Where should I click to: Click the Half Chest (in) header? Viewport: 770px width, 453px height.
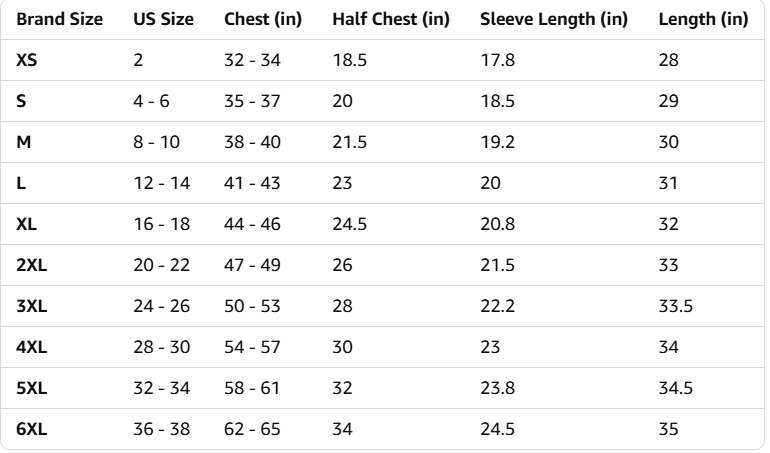(389, 20)
